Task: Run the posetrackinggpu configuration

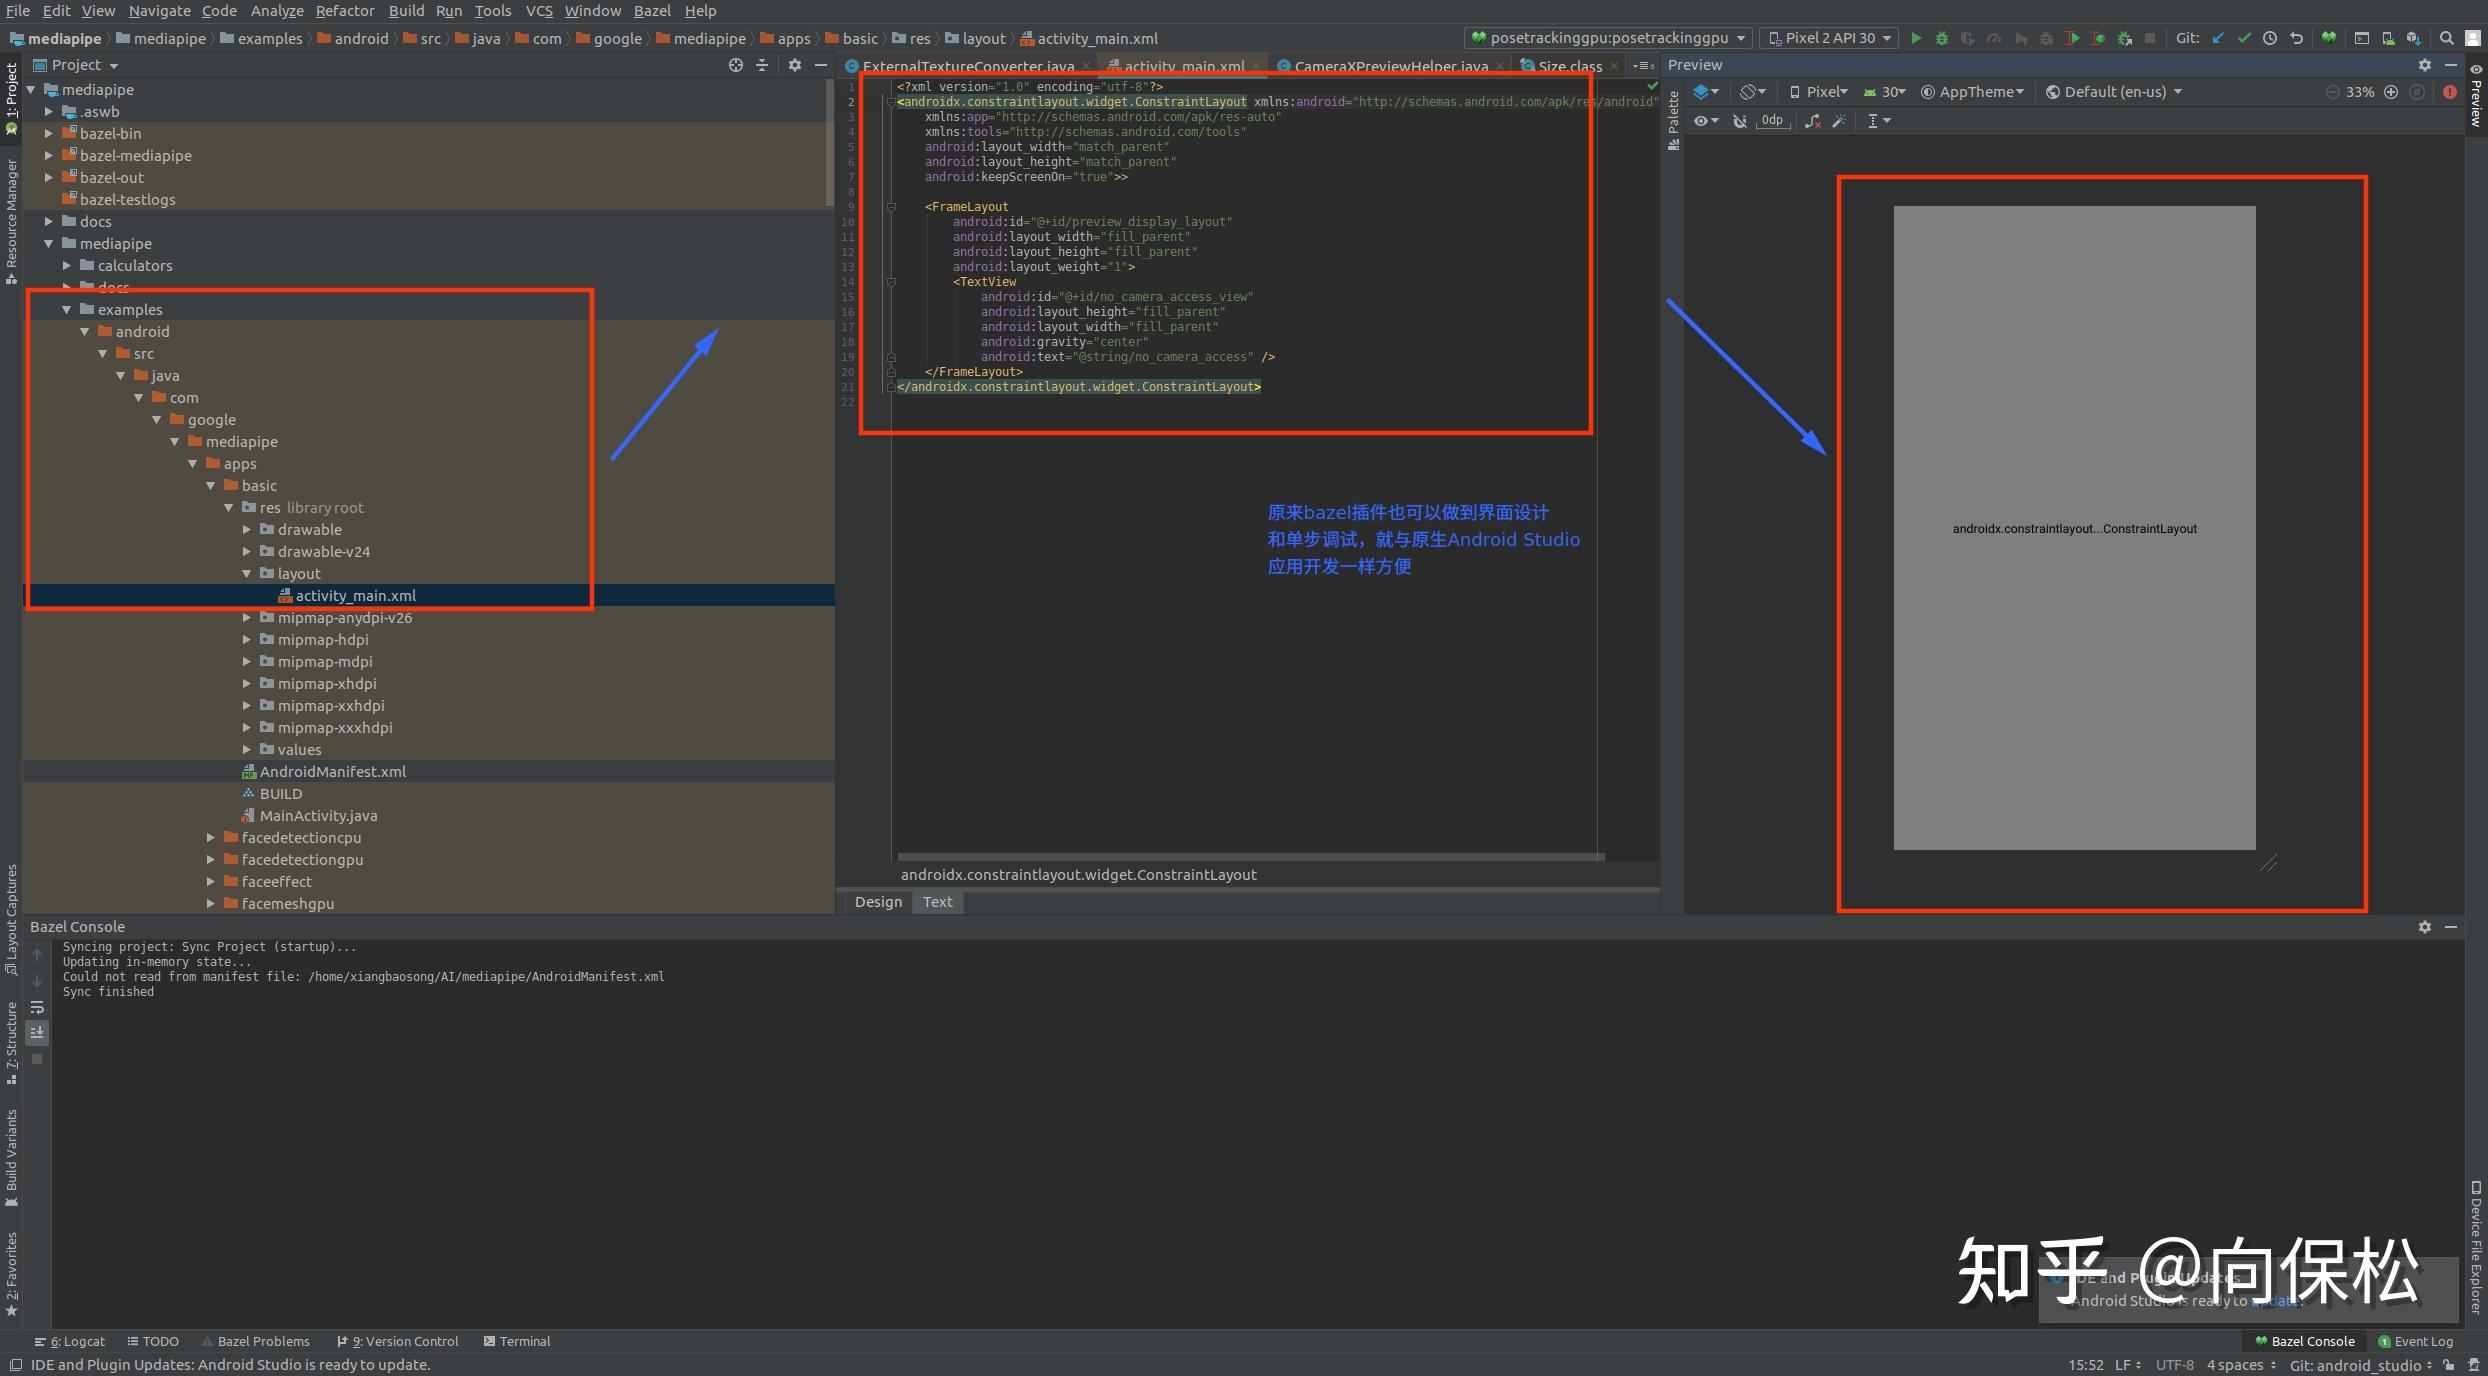Action: pos(1916,38)
